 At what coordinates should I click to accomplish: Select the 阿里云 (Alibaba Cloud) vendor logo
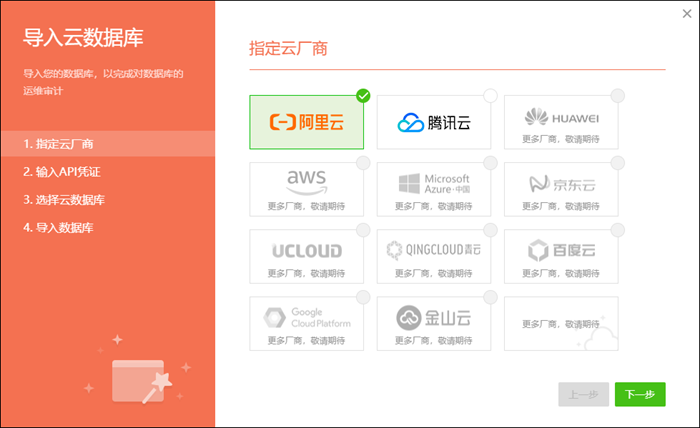point(306,122)
